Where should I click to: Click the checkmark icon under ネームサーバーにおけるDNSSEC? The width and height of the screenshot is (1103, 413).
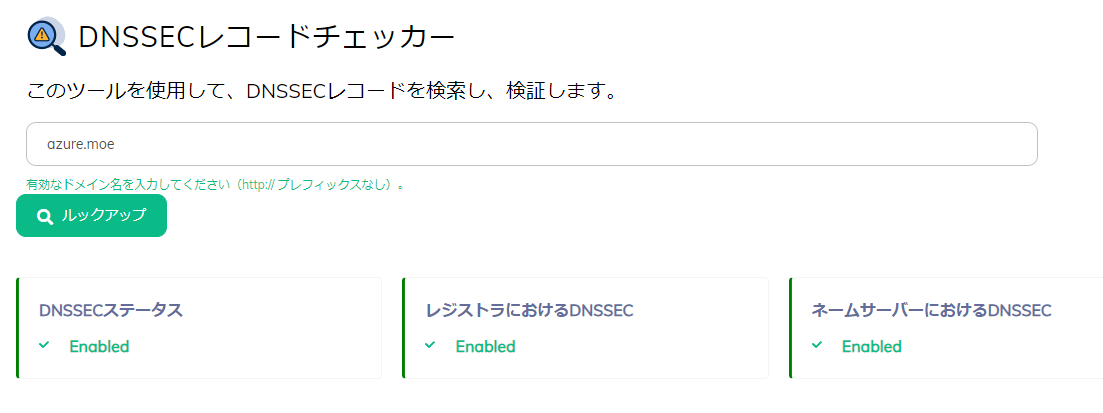point(817,345)
